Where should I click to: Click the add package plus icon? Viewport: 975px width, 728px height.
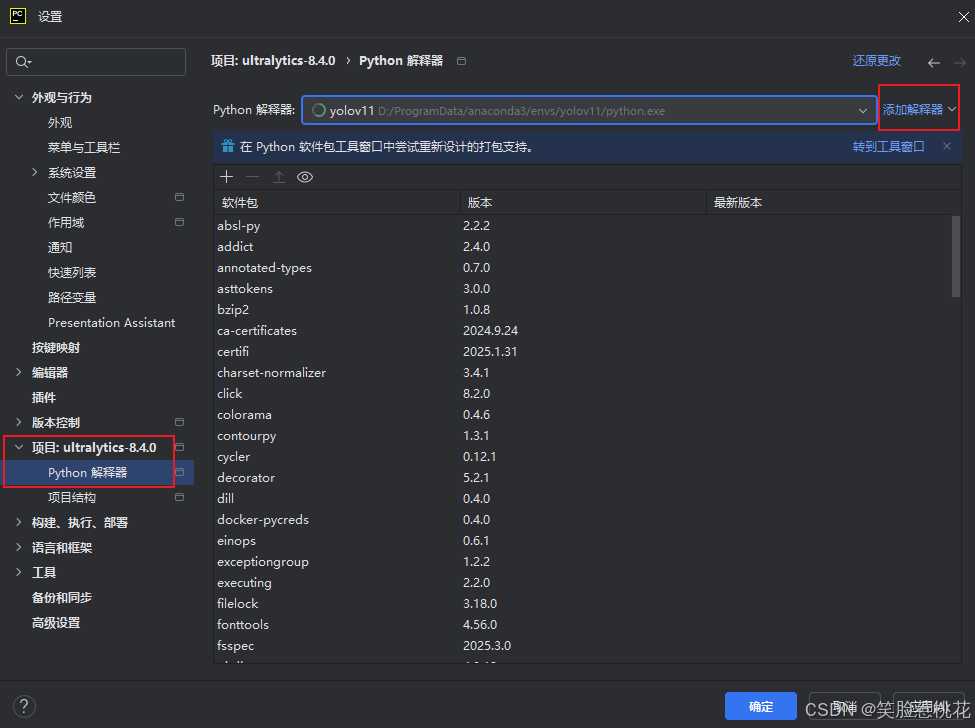[x=226, y=177]
